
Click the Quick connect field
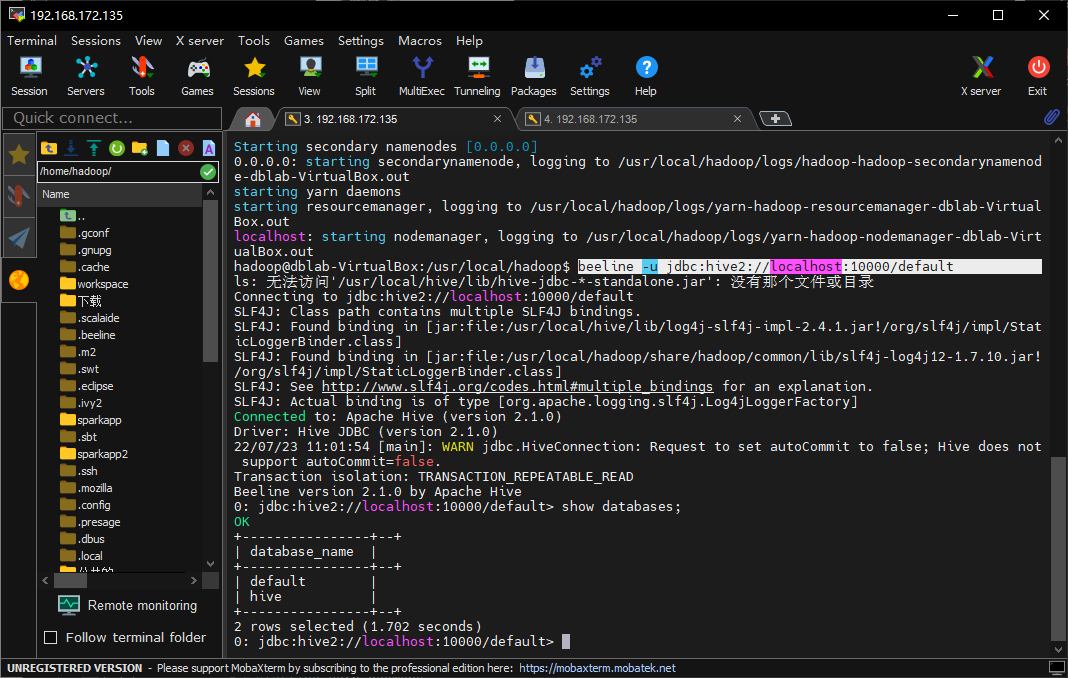click(x=112, y=118)
